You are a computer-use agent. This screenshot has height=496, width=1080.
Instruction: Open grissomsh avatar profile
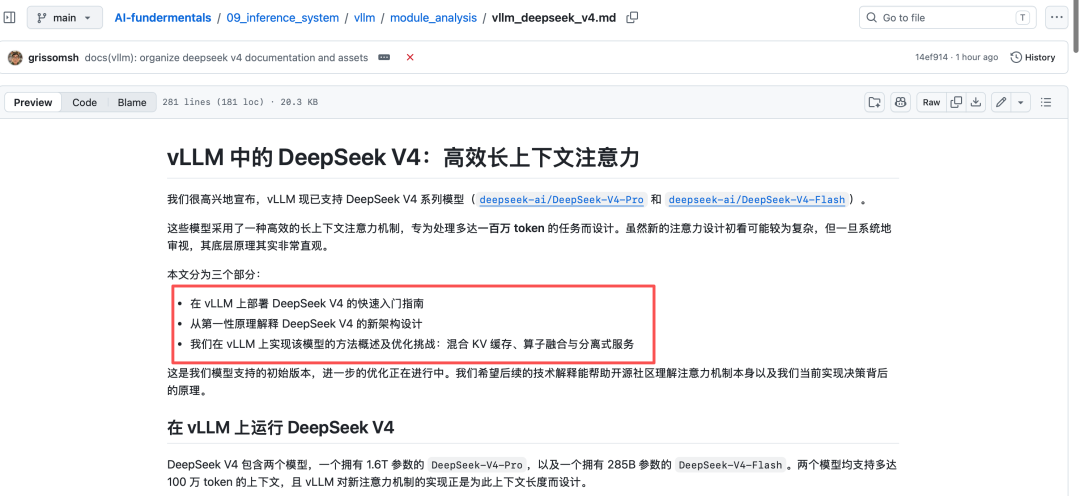15,58
